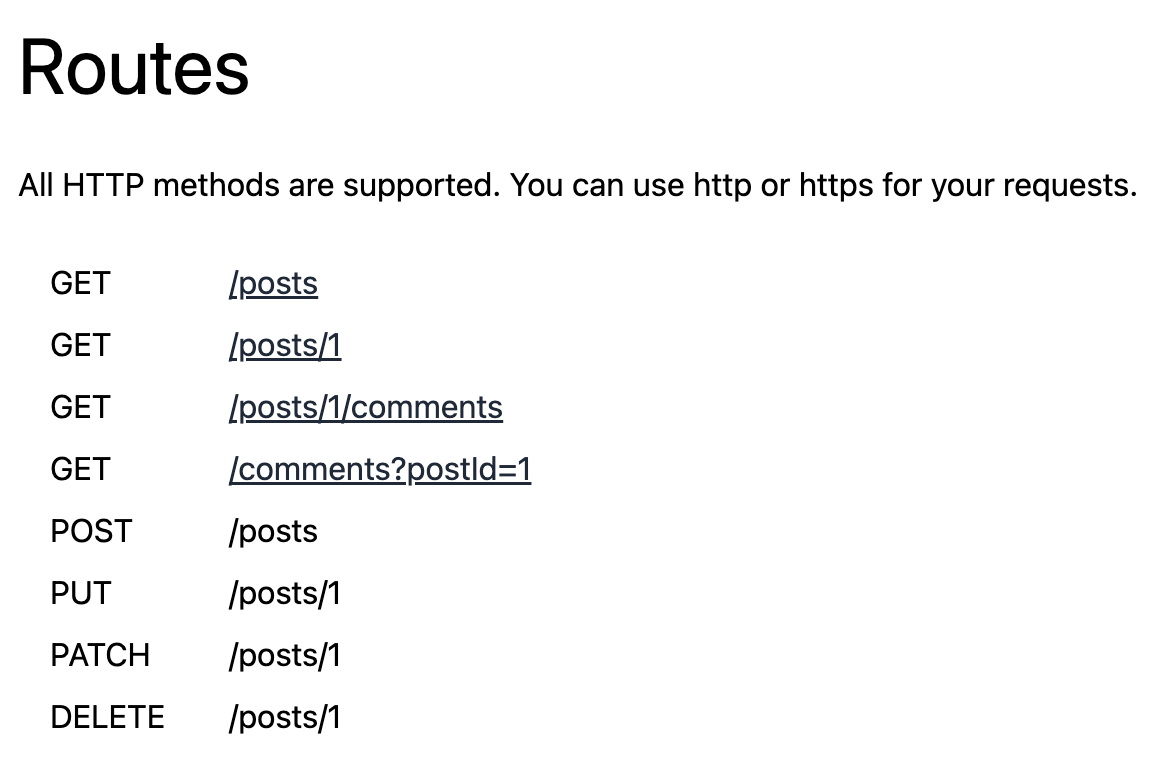Select the /posts/1 path in the PUT row

(x=285, y=594)
